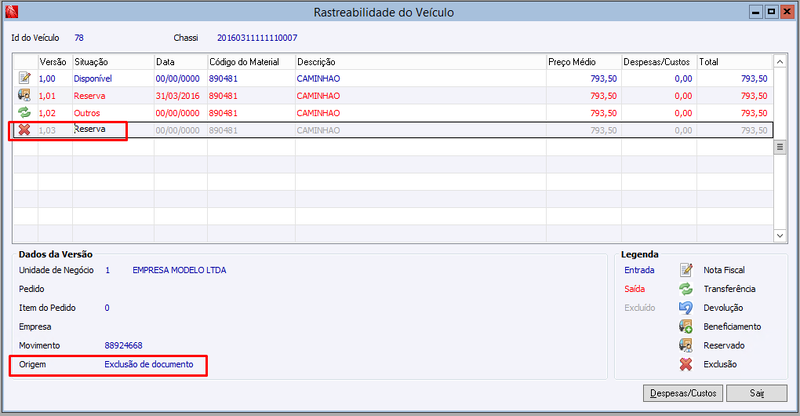Click the Transferência green arrows icon in Legenda

686,288
